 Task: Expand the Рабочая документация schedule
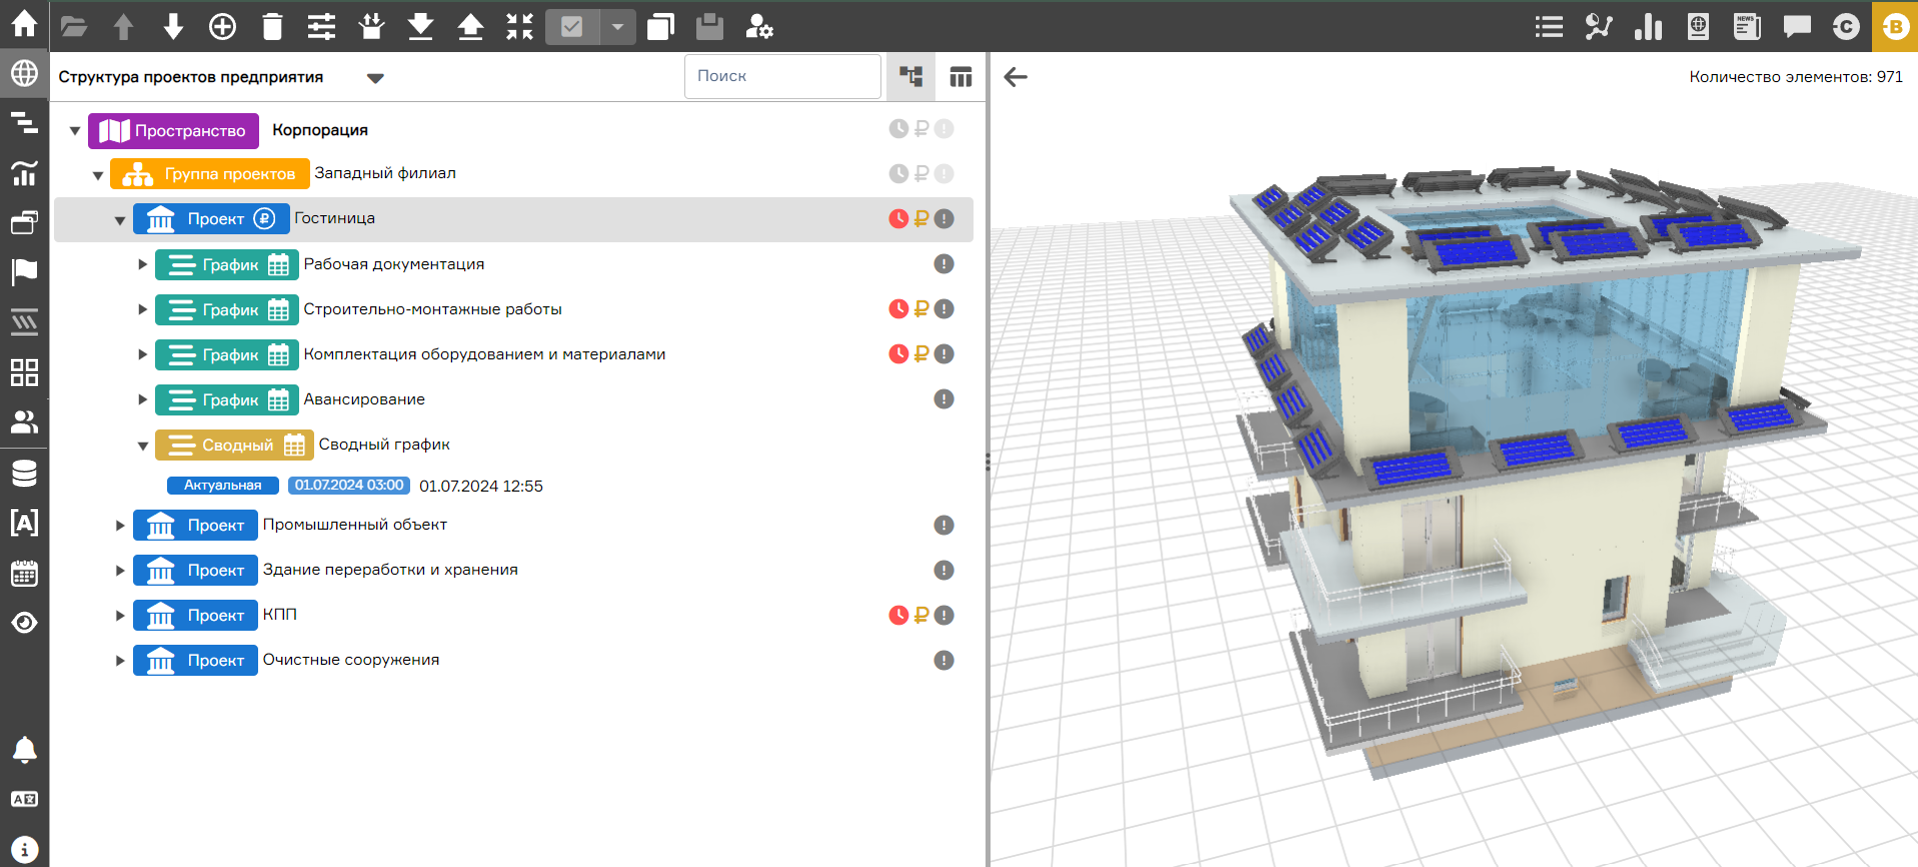142,264
